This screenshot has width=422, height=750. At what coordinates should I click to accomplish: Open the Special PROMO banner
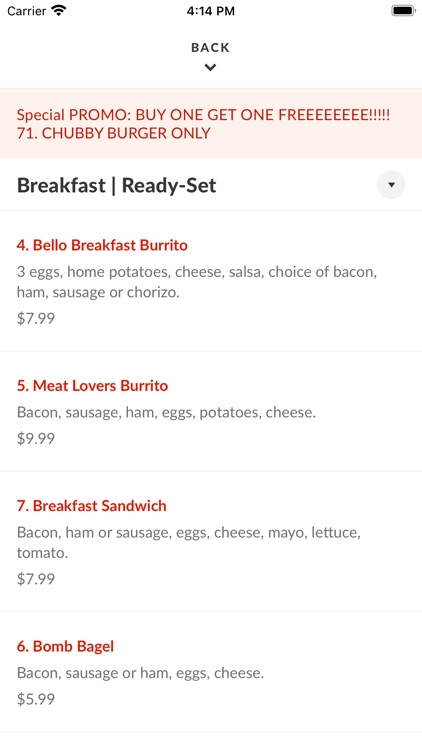tap(211, 123)
